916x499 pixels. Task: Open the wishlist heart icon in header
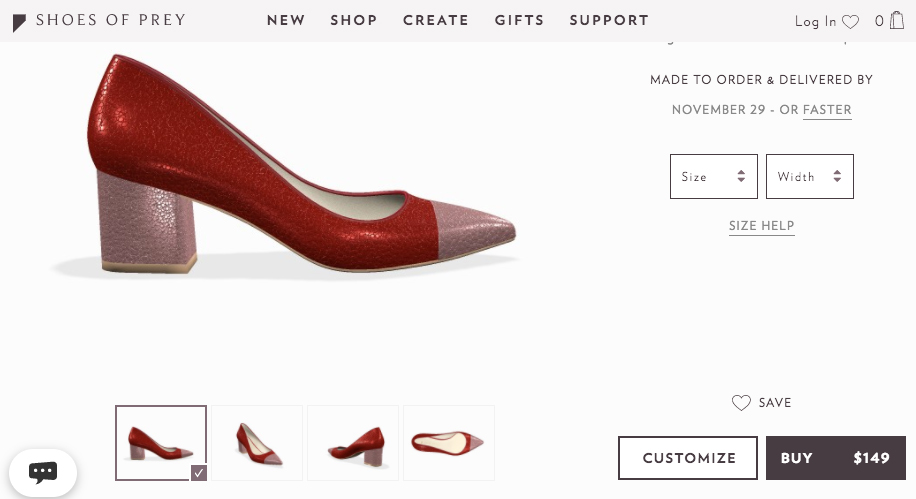(x=850, y=21)
